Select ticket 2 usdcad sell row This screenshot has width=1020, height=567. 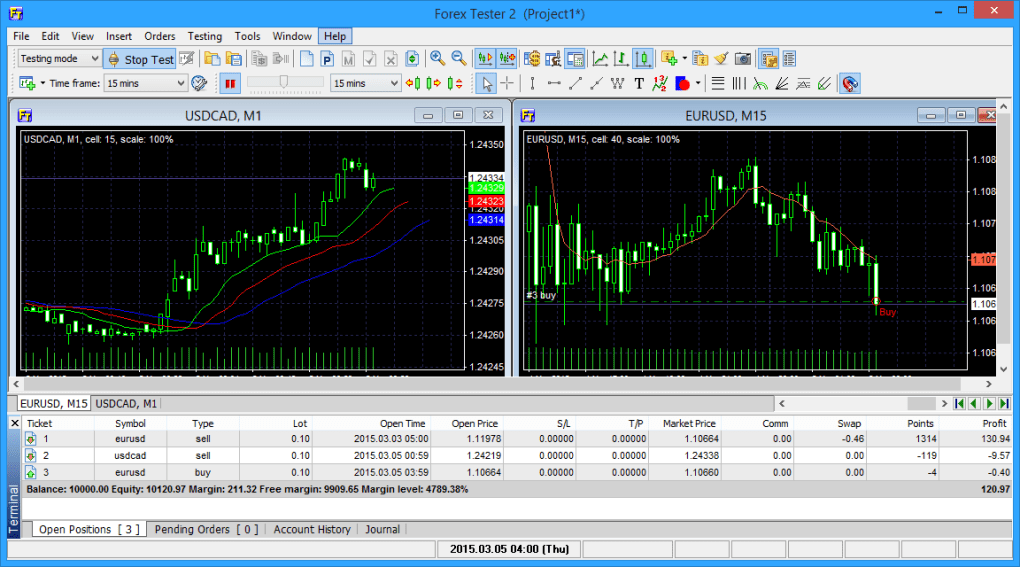(400, 455)
